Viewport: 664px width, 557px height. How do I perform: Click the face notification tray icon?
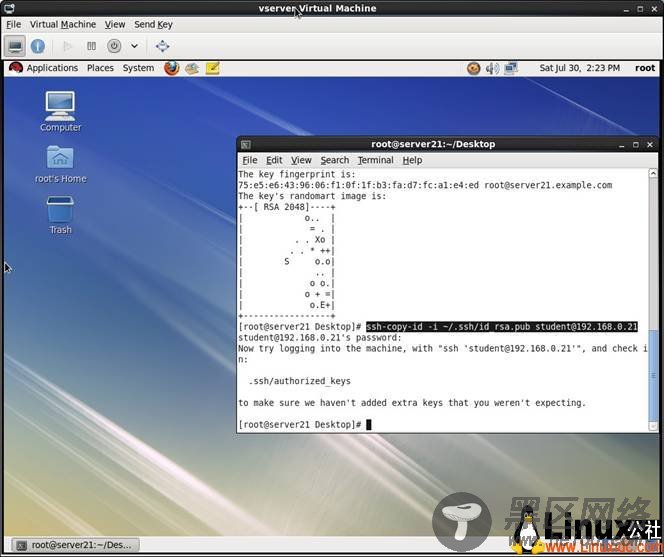(x=473, y=68)
